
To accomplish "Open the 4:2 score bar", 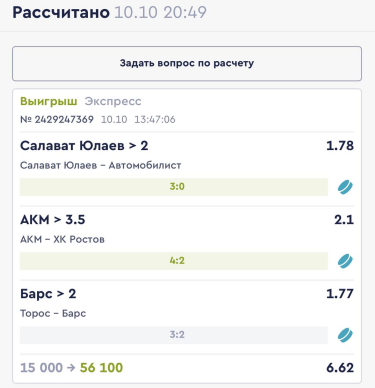I will pos(174,261).
